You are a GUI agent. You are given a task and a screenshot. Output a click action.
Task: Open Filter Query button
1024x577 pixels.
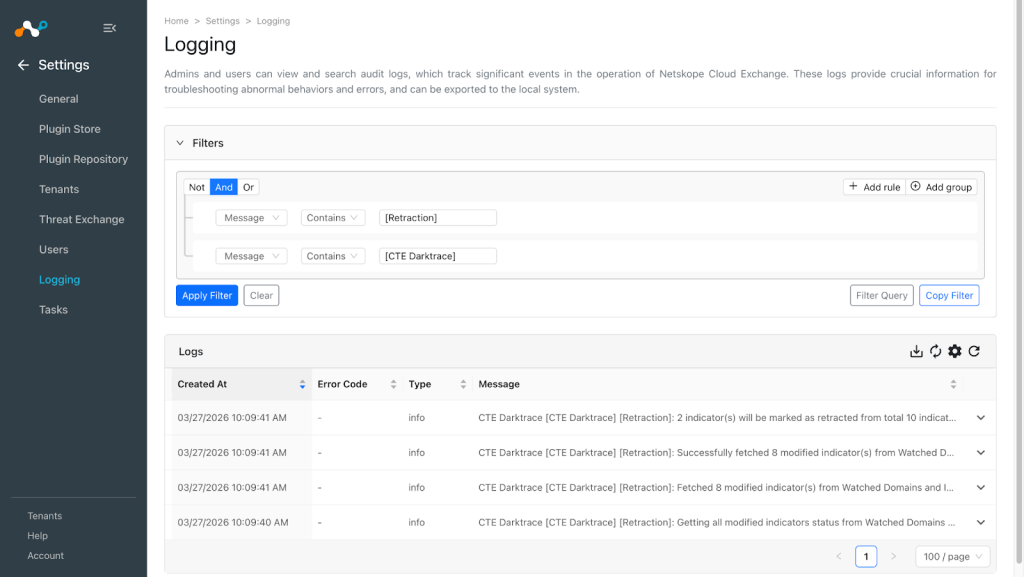tap(882, 296)
